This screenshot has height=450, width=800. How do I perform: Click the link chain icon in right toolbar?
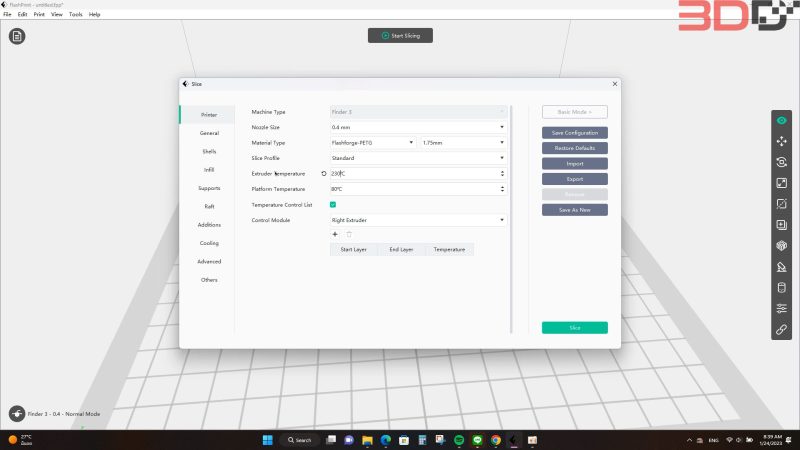click(781, 330)
